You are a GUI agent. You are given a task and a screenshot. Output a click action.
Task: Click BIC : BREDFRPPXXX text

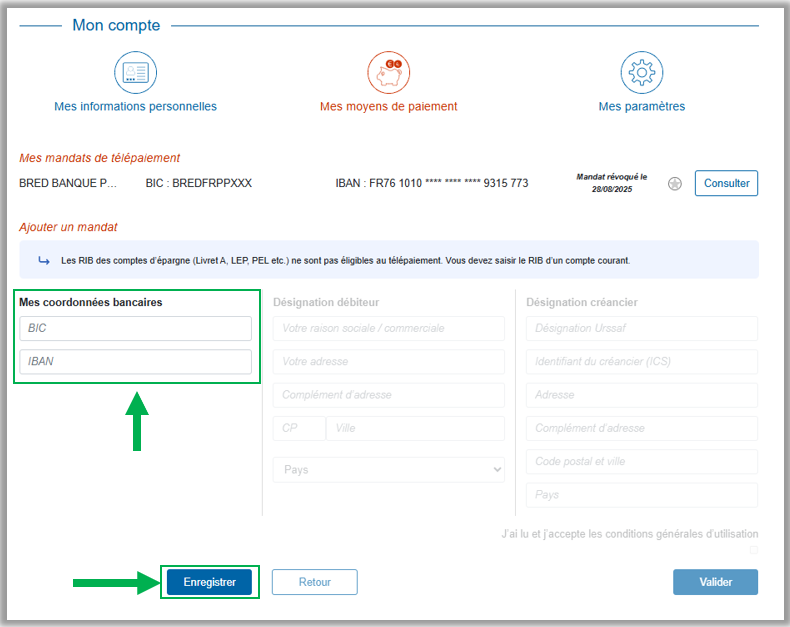pos(199,183)
